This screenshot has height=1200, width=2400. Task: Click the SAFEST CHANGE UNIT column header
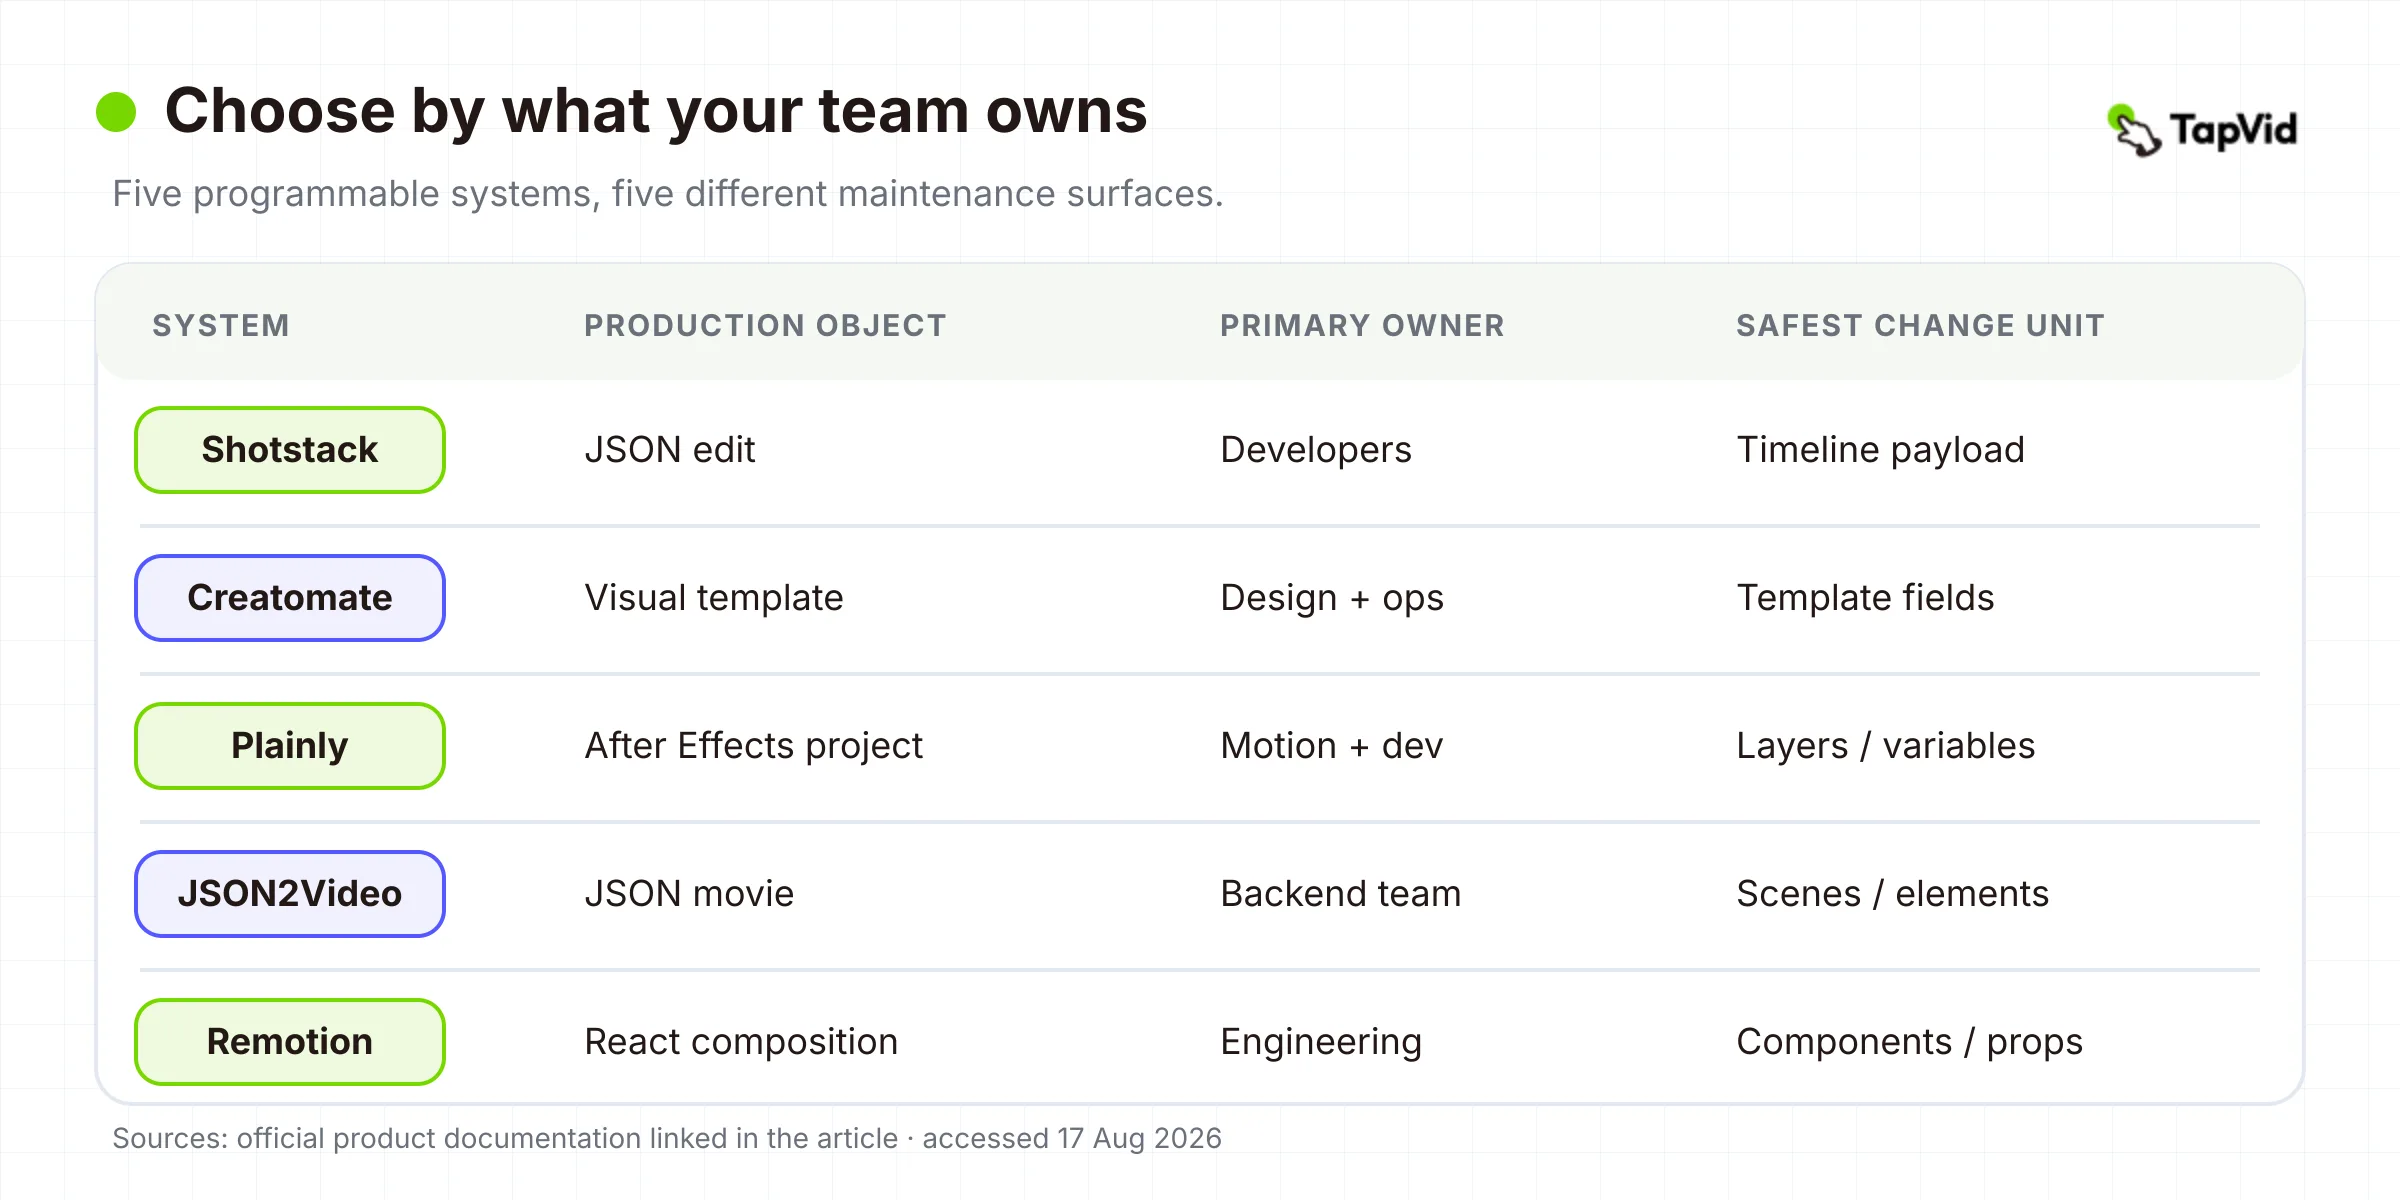1920,325
